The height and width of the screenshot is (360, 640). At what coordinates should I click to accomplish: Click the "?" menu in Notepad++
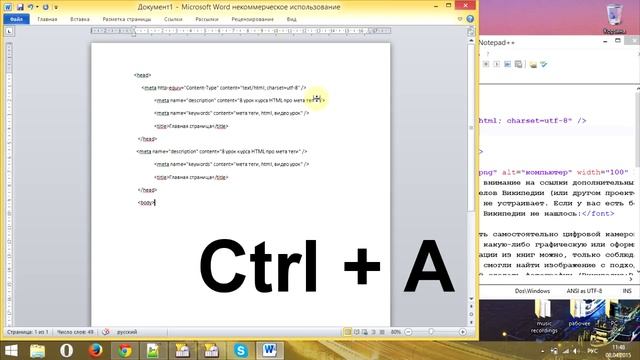487,53
